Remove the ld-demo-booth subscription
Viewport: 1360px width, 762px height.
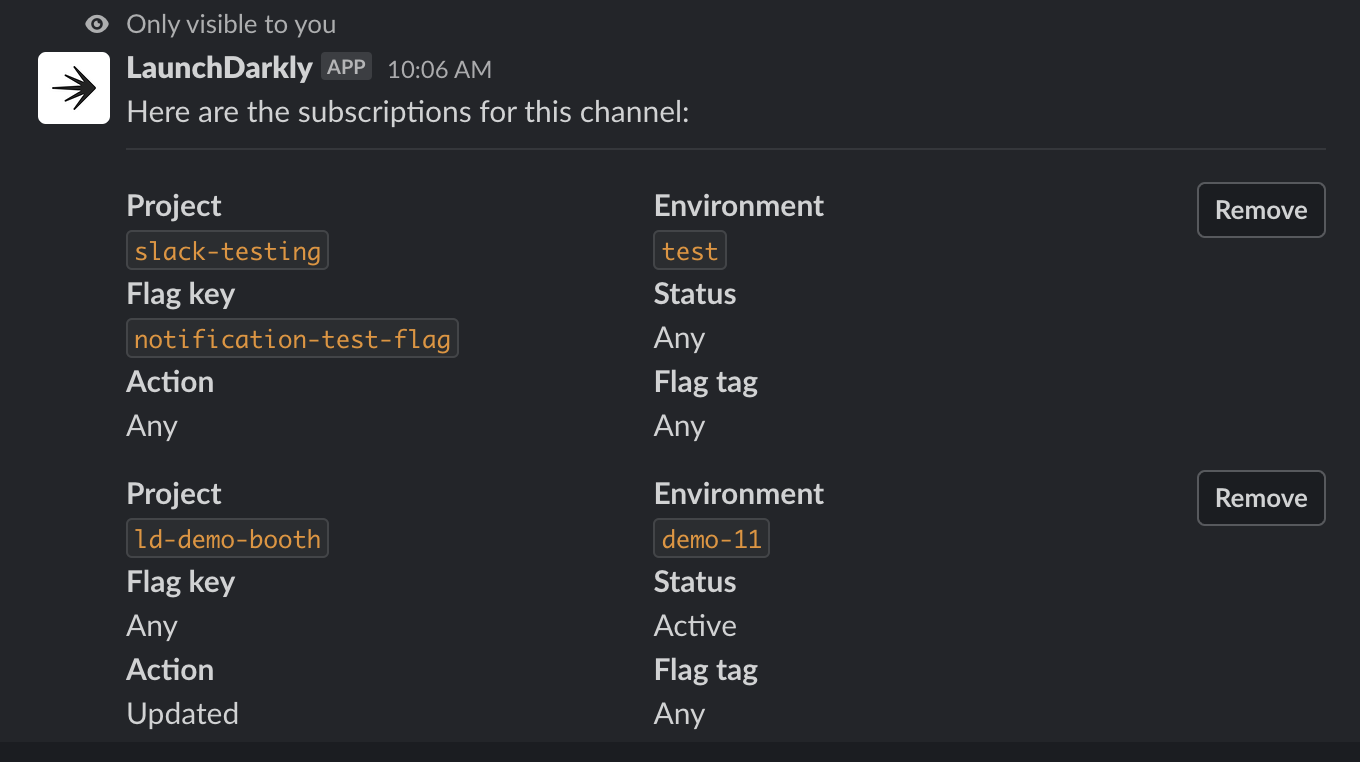[1260, 498]
